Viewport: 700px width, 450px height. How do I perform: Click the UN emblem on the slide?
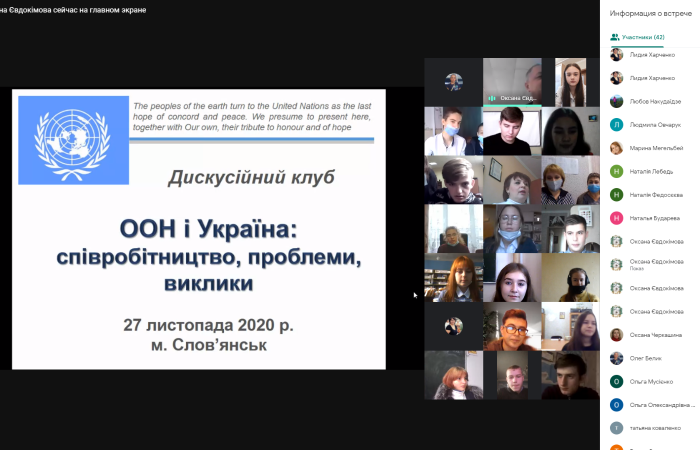(71, 135)
